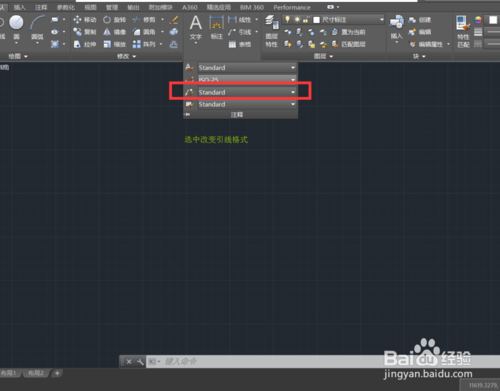Click the Erase pencil-eraser icon
The width and height of the screenshot is (500, 391).
point(174,20)
